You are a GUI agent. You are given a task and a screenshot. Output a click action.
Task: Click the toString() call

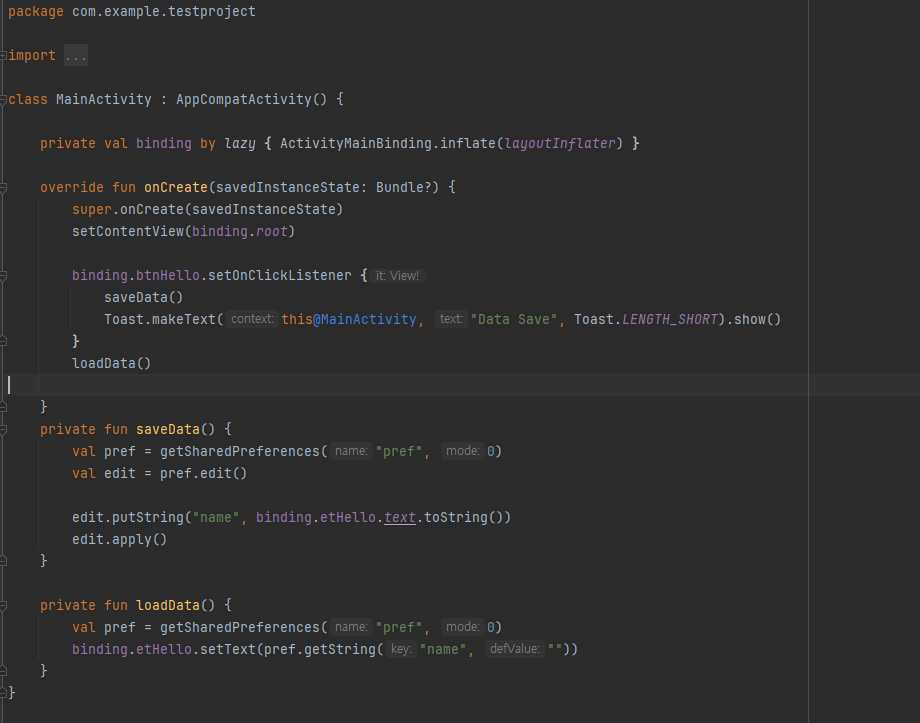(464, 518)
